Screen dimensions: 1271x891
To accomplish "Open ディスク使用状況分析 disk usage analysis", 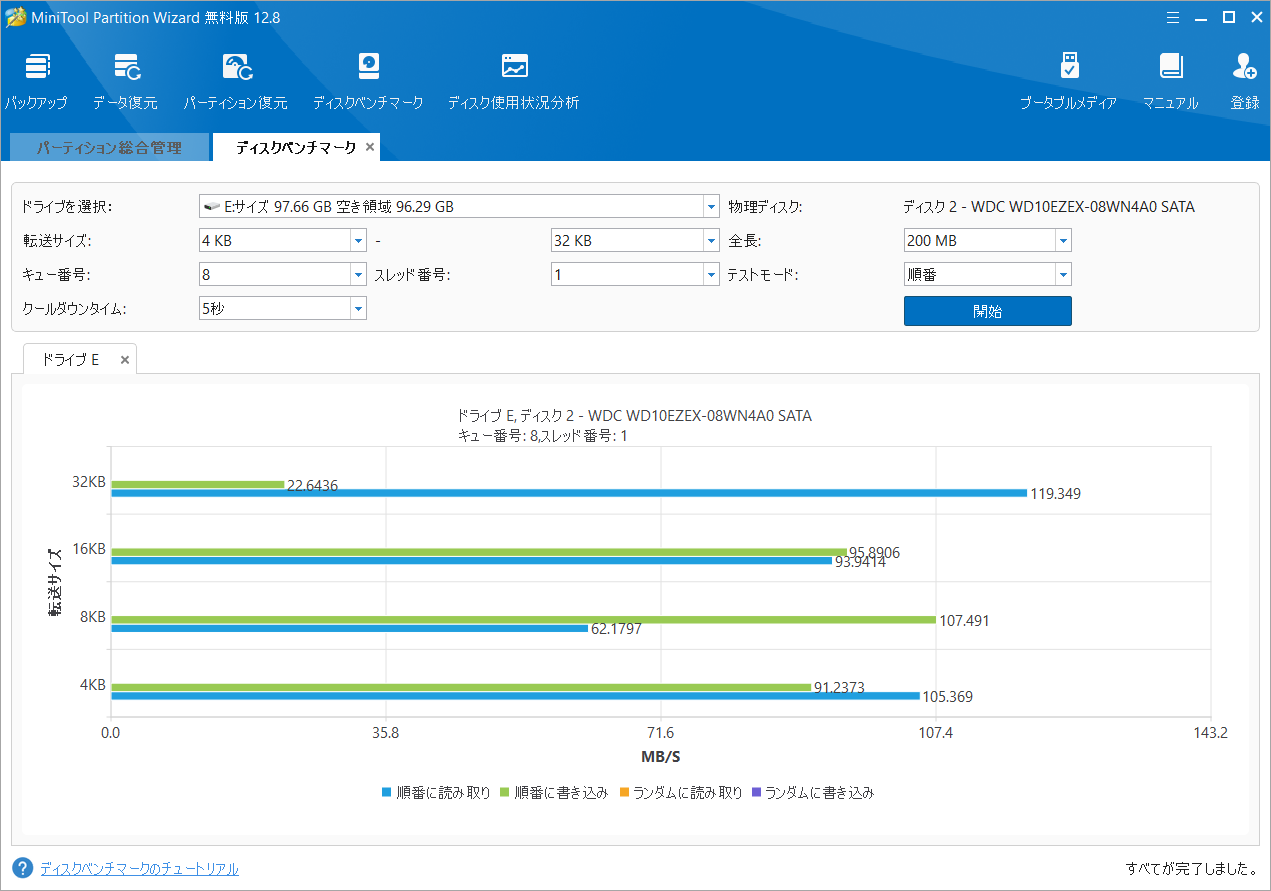I will point(513,78).
